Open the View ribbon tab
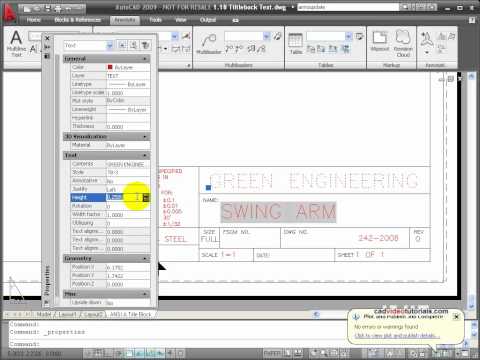 pos(181,20)
